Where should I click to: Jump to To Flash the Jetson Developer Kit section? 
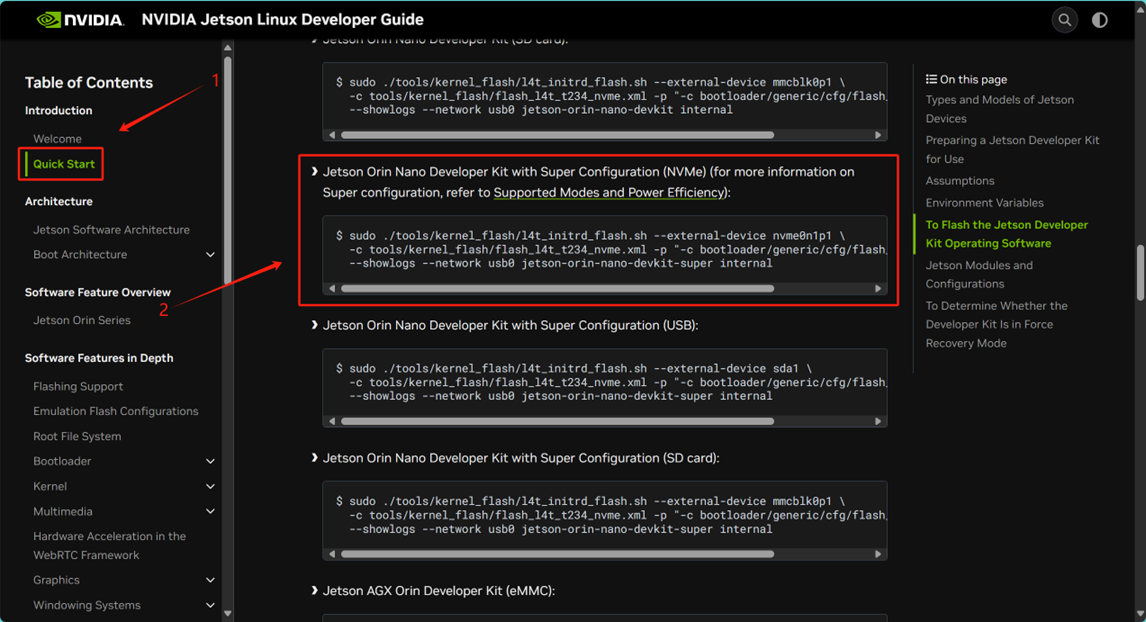point(1006,234)
